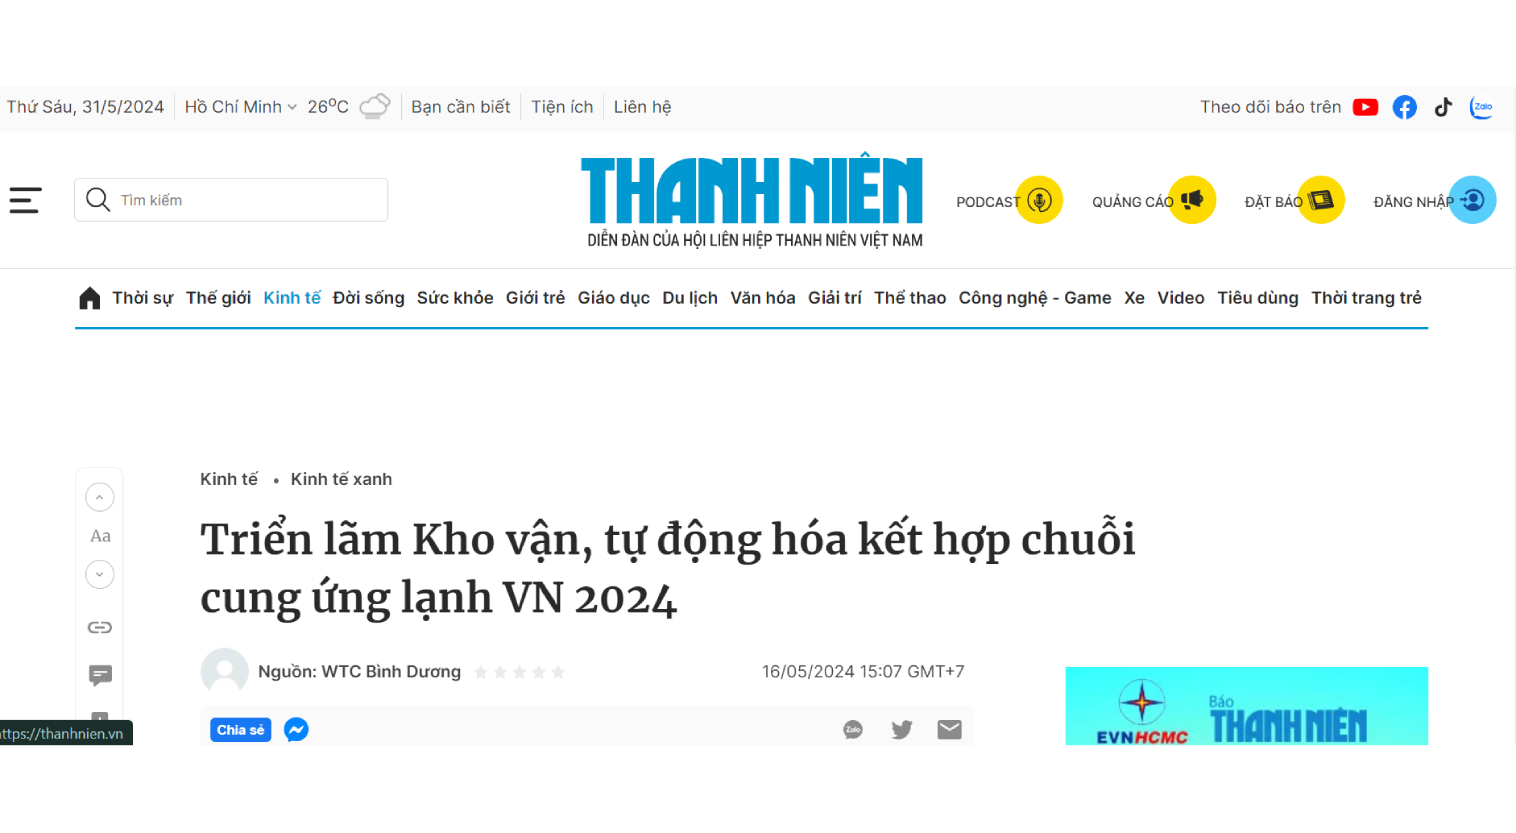Open the Facebook page icon

click(x=1404, y=107)
